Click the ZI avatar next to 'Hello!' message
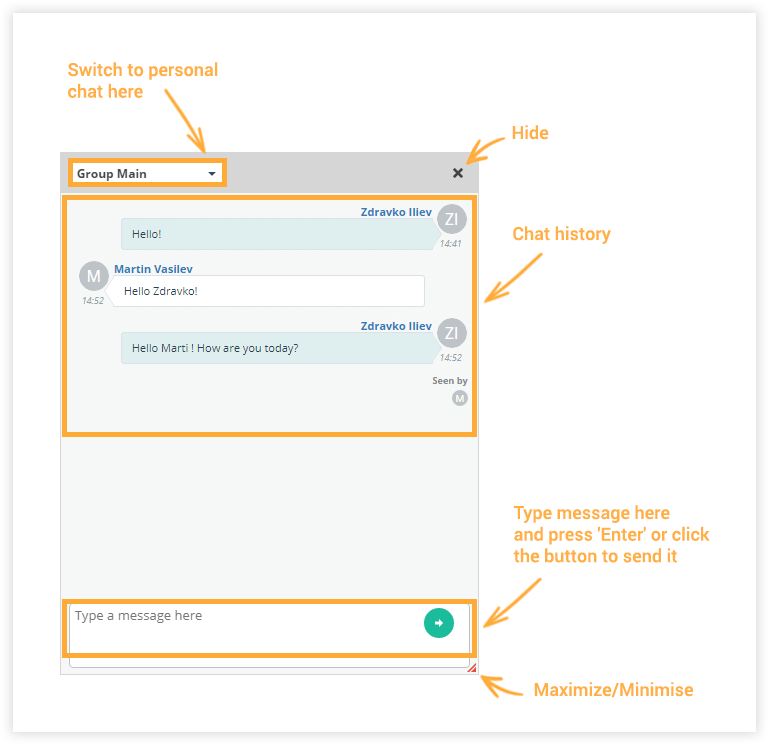Image resolution: width=769 pixels, height=745 pixels. [x=452, y=219]
